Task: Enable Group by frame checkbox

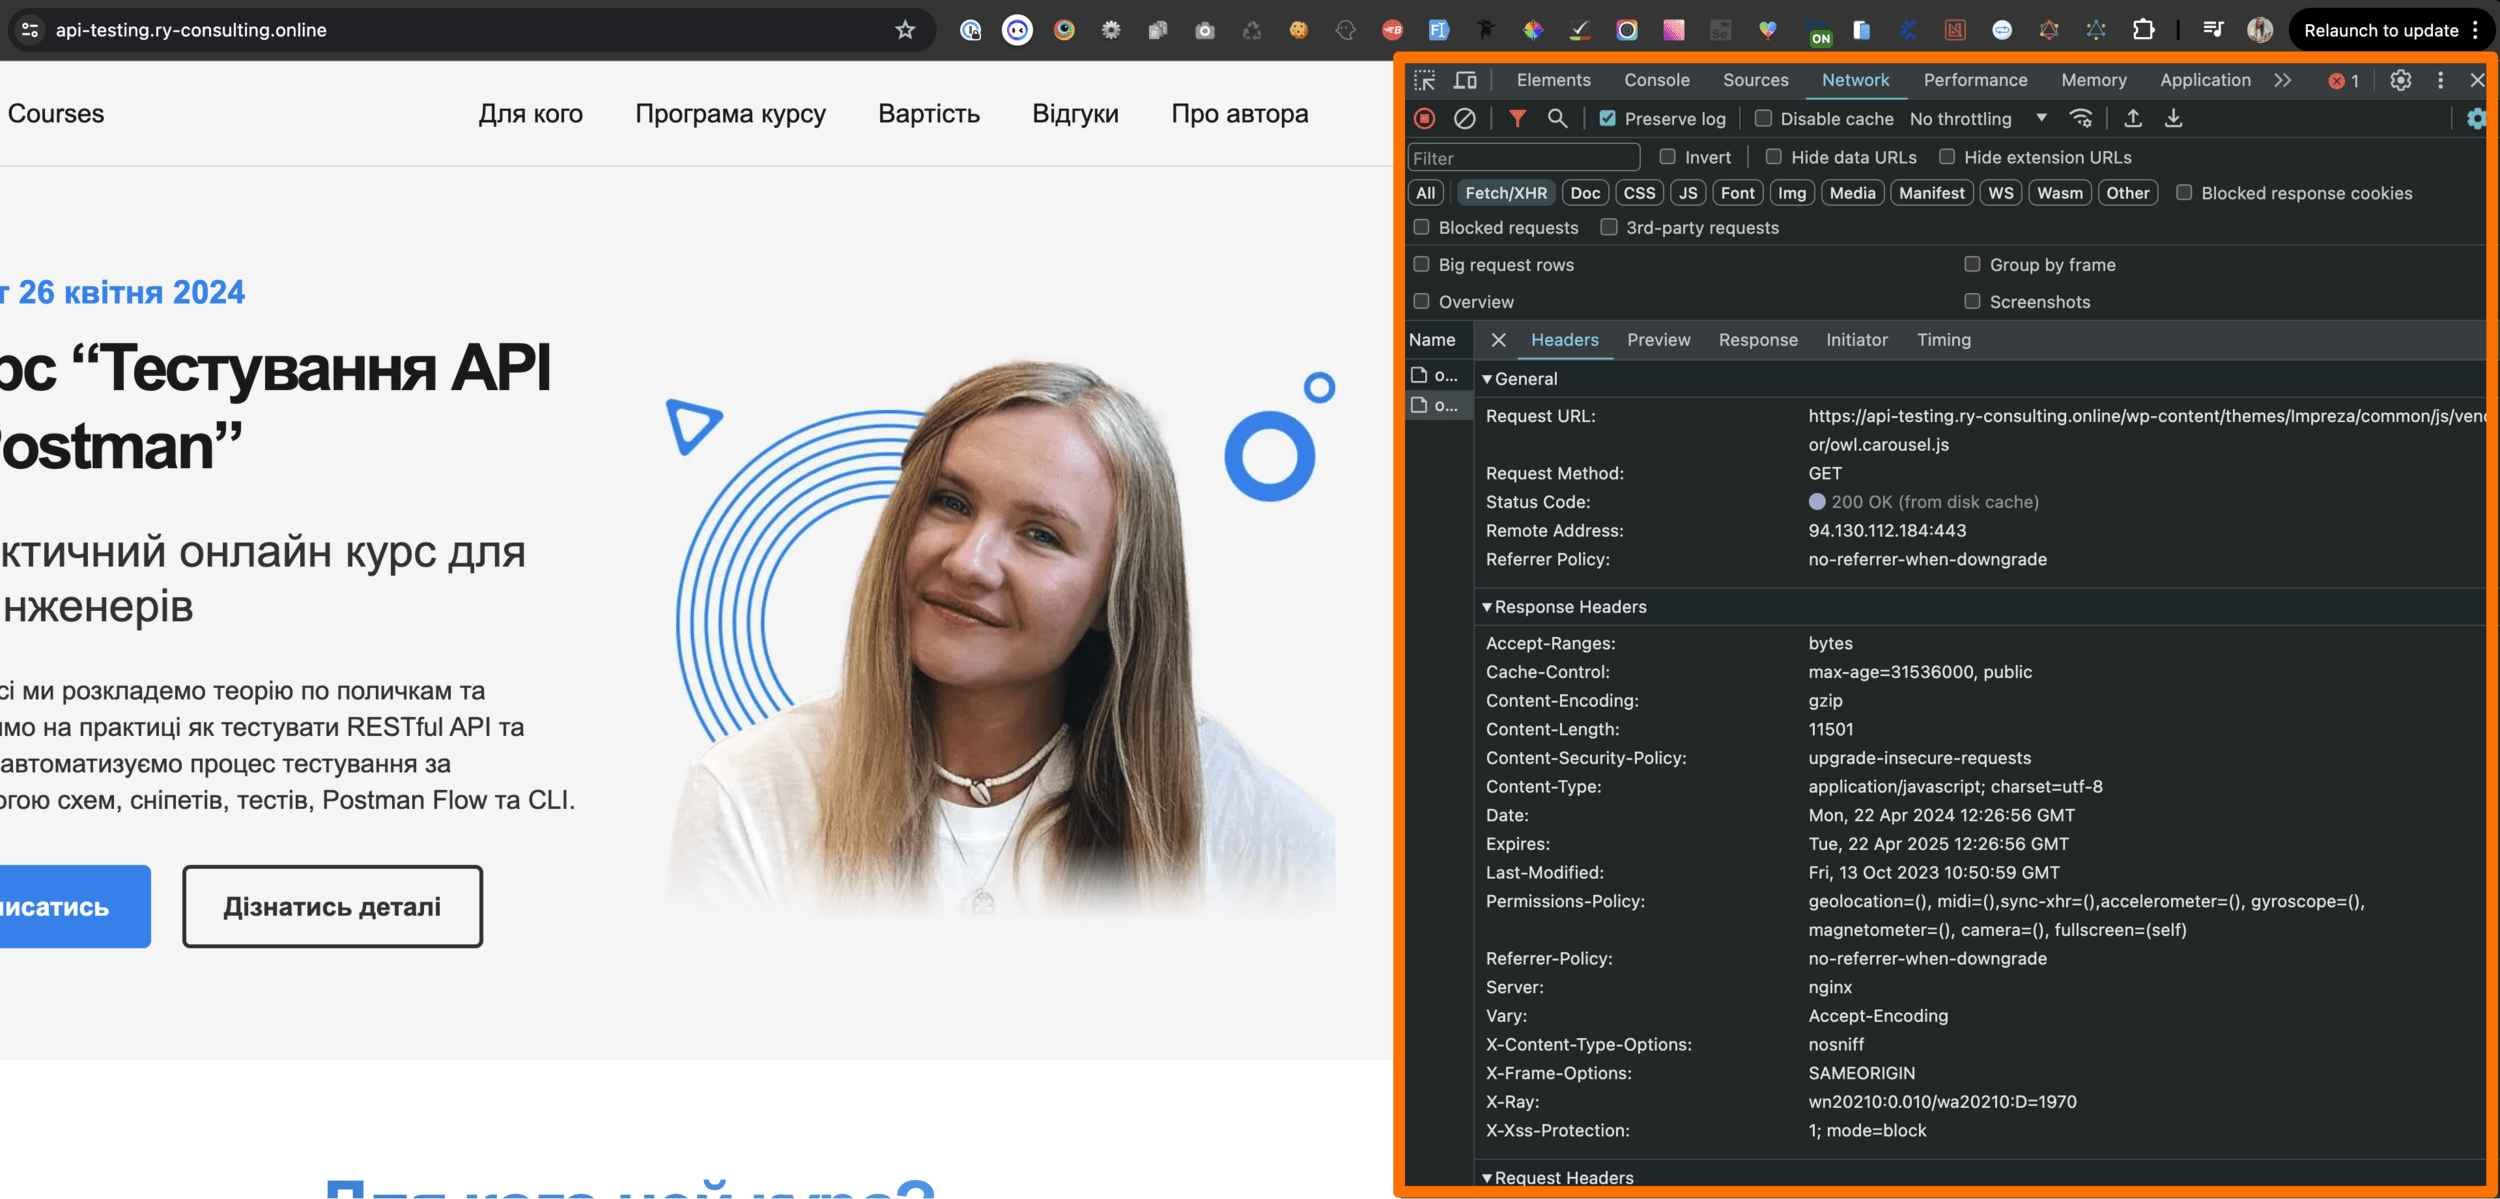Action: (x=1972, y=265)
